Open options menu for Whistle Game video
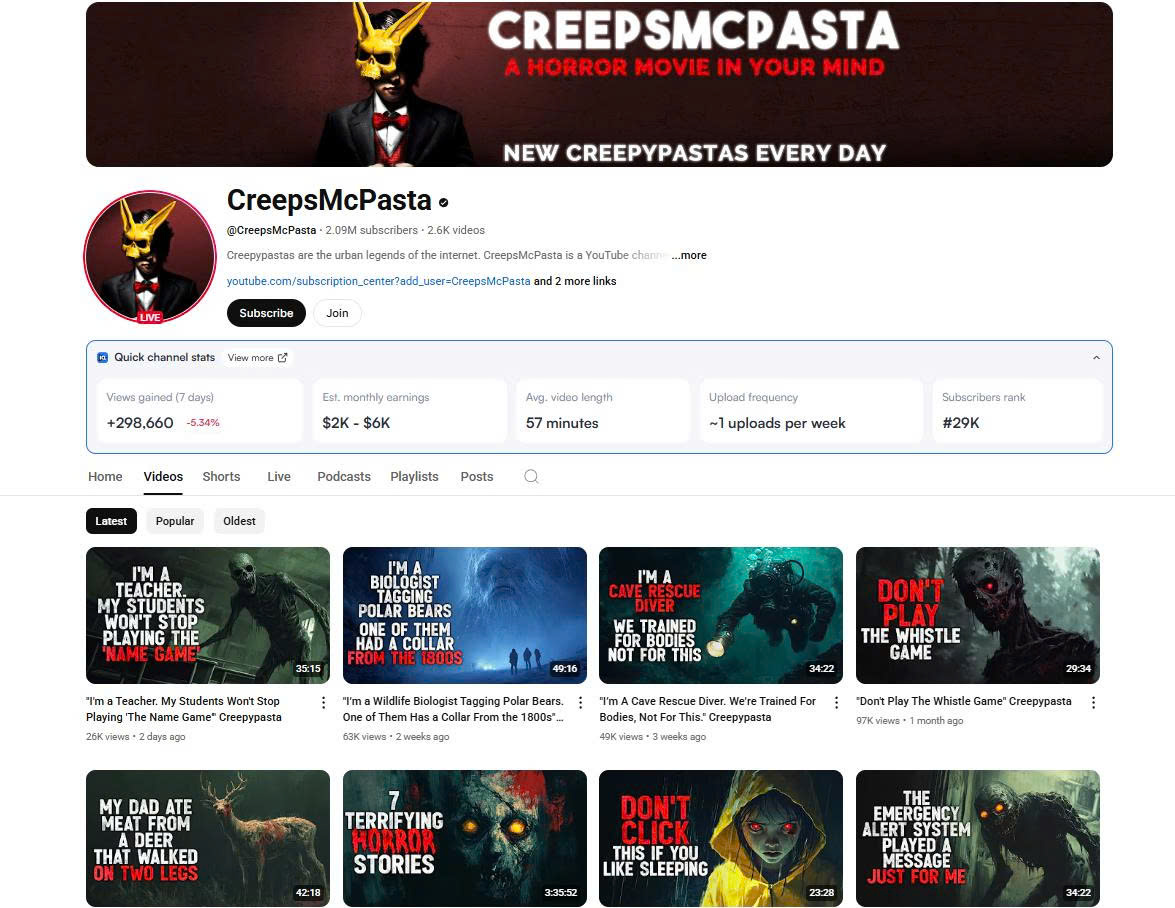The height and width of the screenshot is (908, 1175). pos(1093,703)
